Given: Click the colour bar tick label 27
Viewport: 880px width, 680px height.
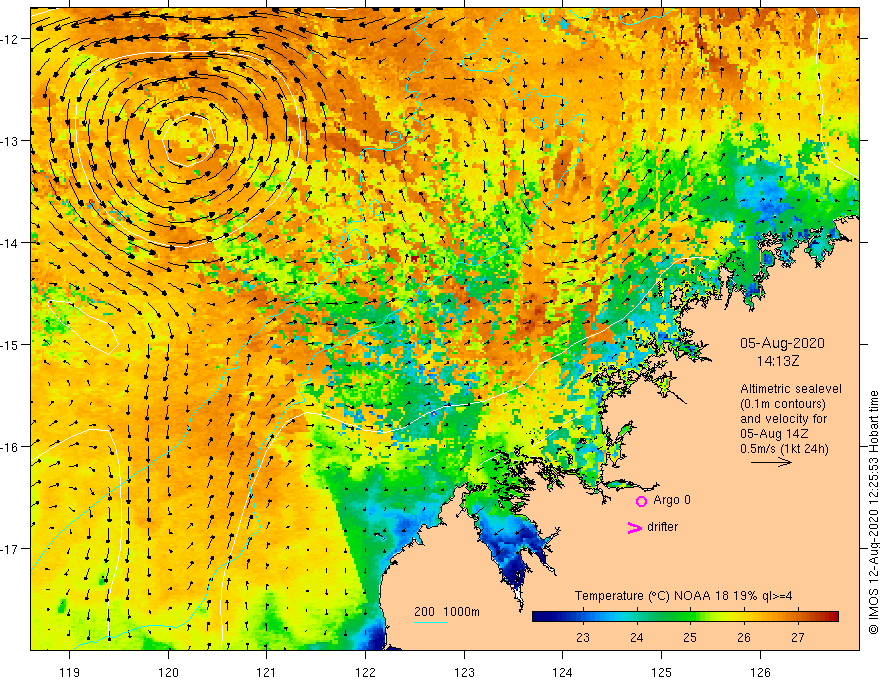Looking at the screenshot, I should pos(798,637).
